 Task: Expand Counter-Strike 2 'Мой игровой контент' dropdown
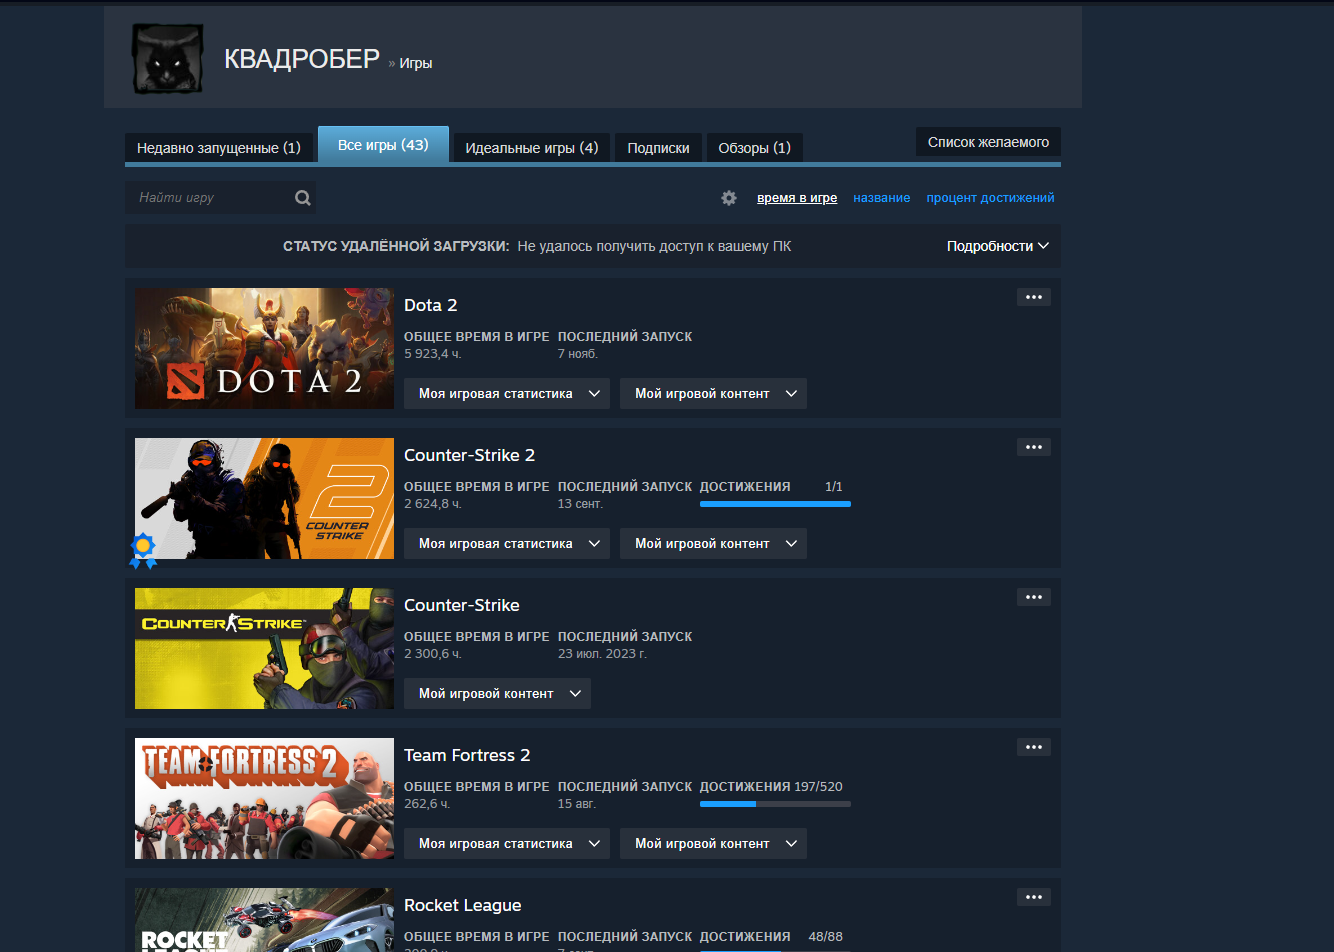click(x=713, y=544)
